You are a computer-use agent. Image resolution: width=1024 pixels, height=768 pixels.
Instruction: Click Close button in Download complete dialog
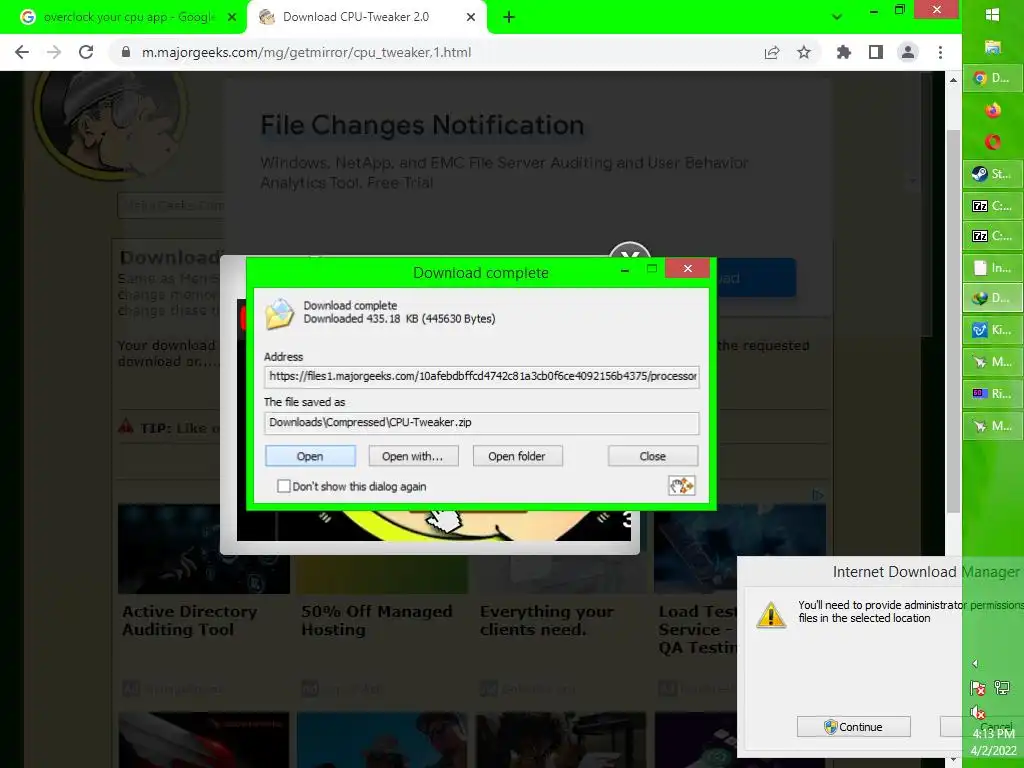pyautogui.click(x=653, y=456)
